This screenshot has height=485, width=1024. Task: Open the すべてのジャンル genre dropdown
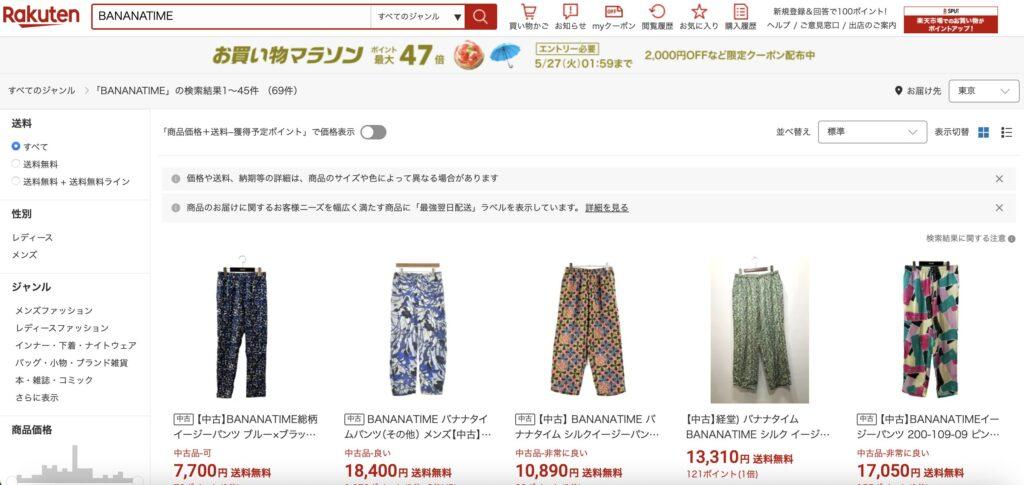tap(418, 17)
